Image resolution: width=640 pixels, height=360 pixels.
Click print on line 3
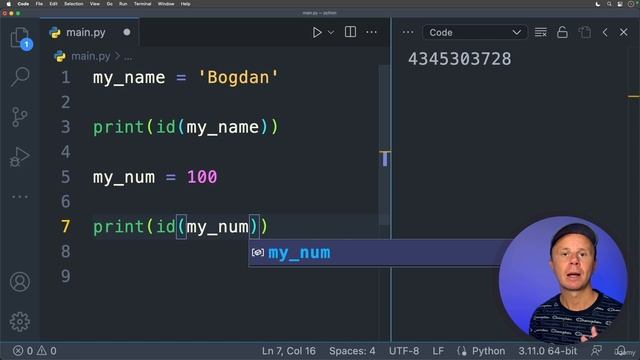[118, 127]
